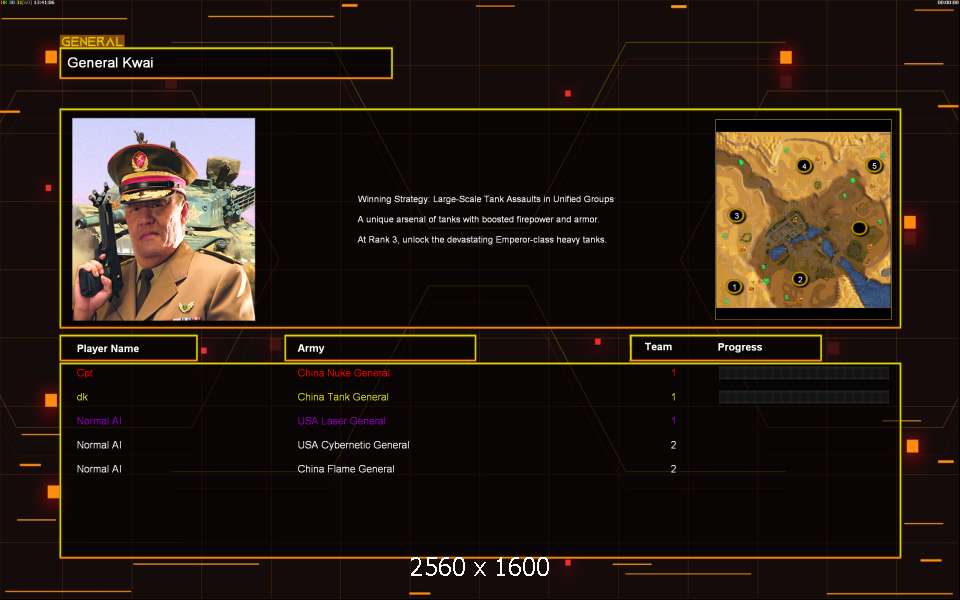
Task: Click the General Kwai portrait image
Action: click(164, 219)
